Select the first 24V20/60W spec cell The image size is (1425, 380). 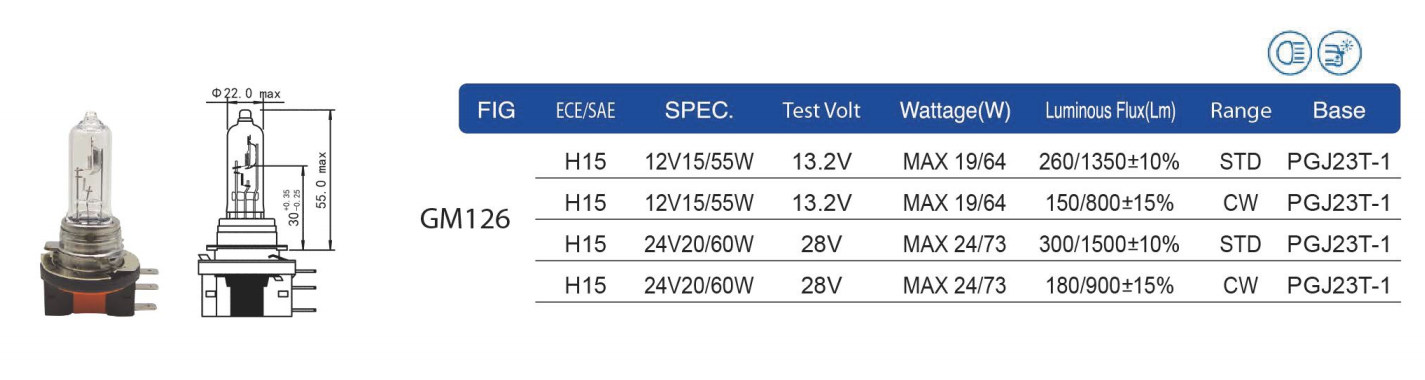(698, 245)
